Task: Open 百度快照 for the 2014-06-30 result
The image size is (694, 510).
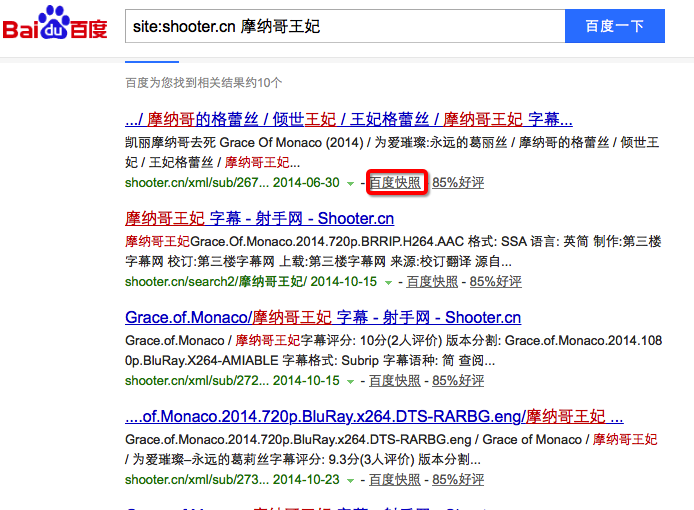Action: click(395, 182)
